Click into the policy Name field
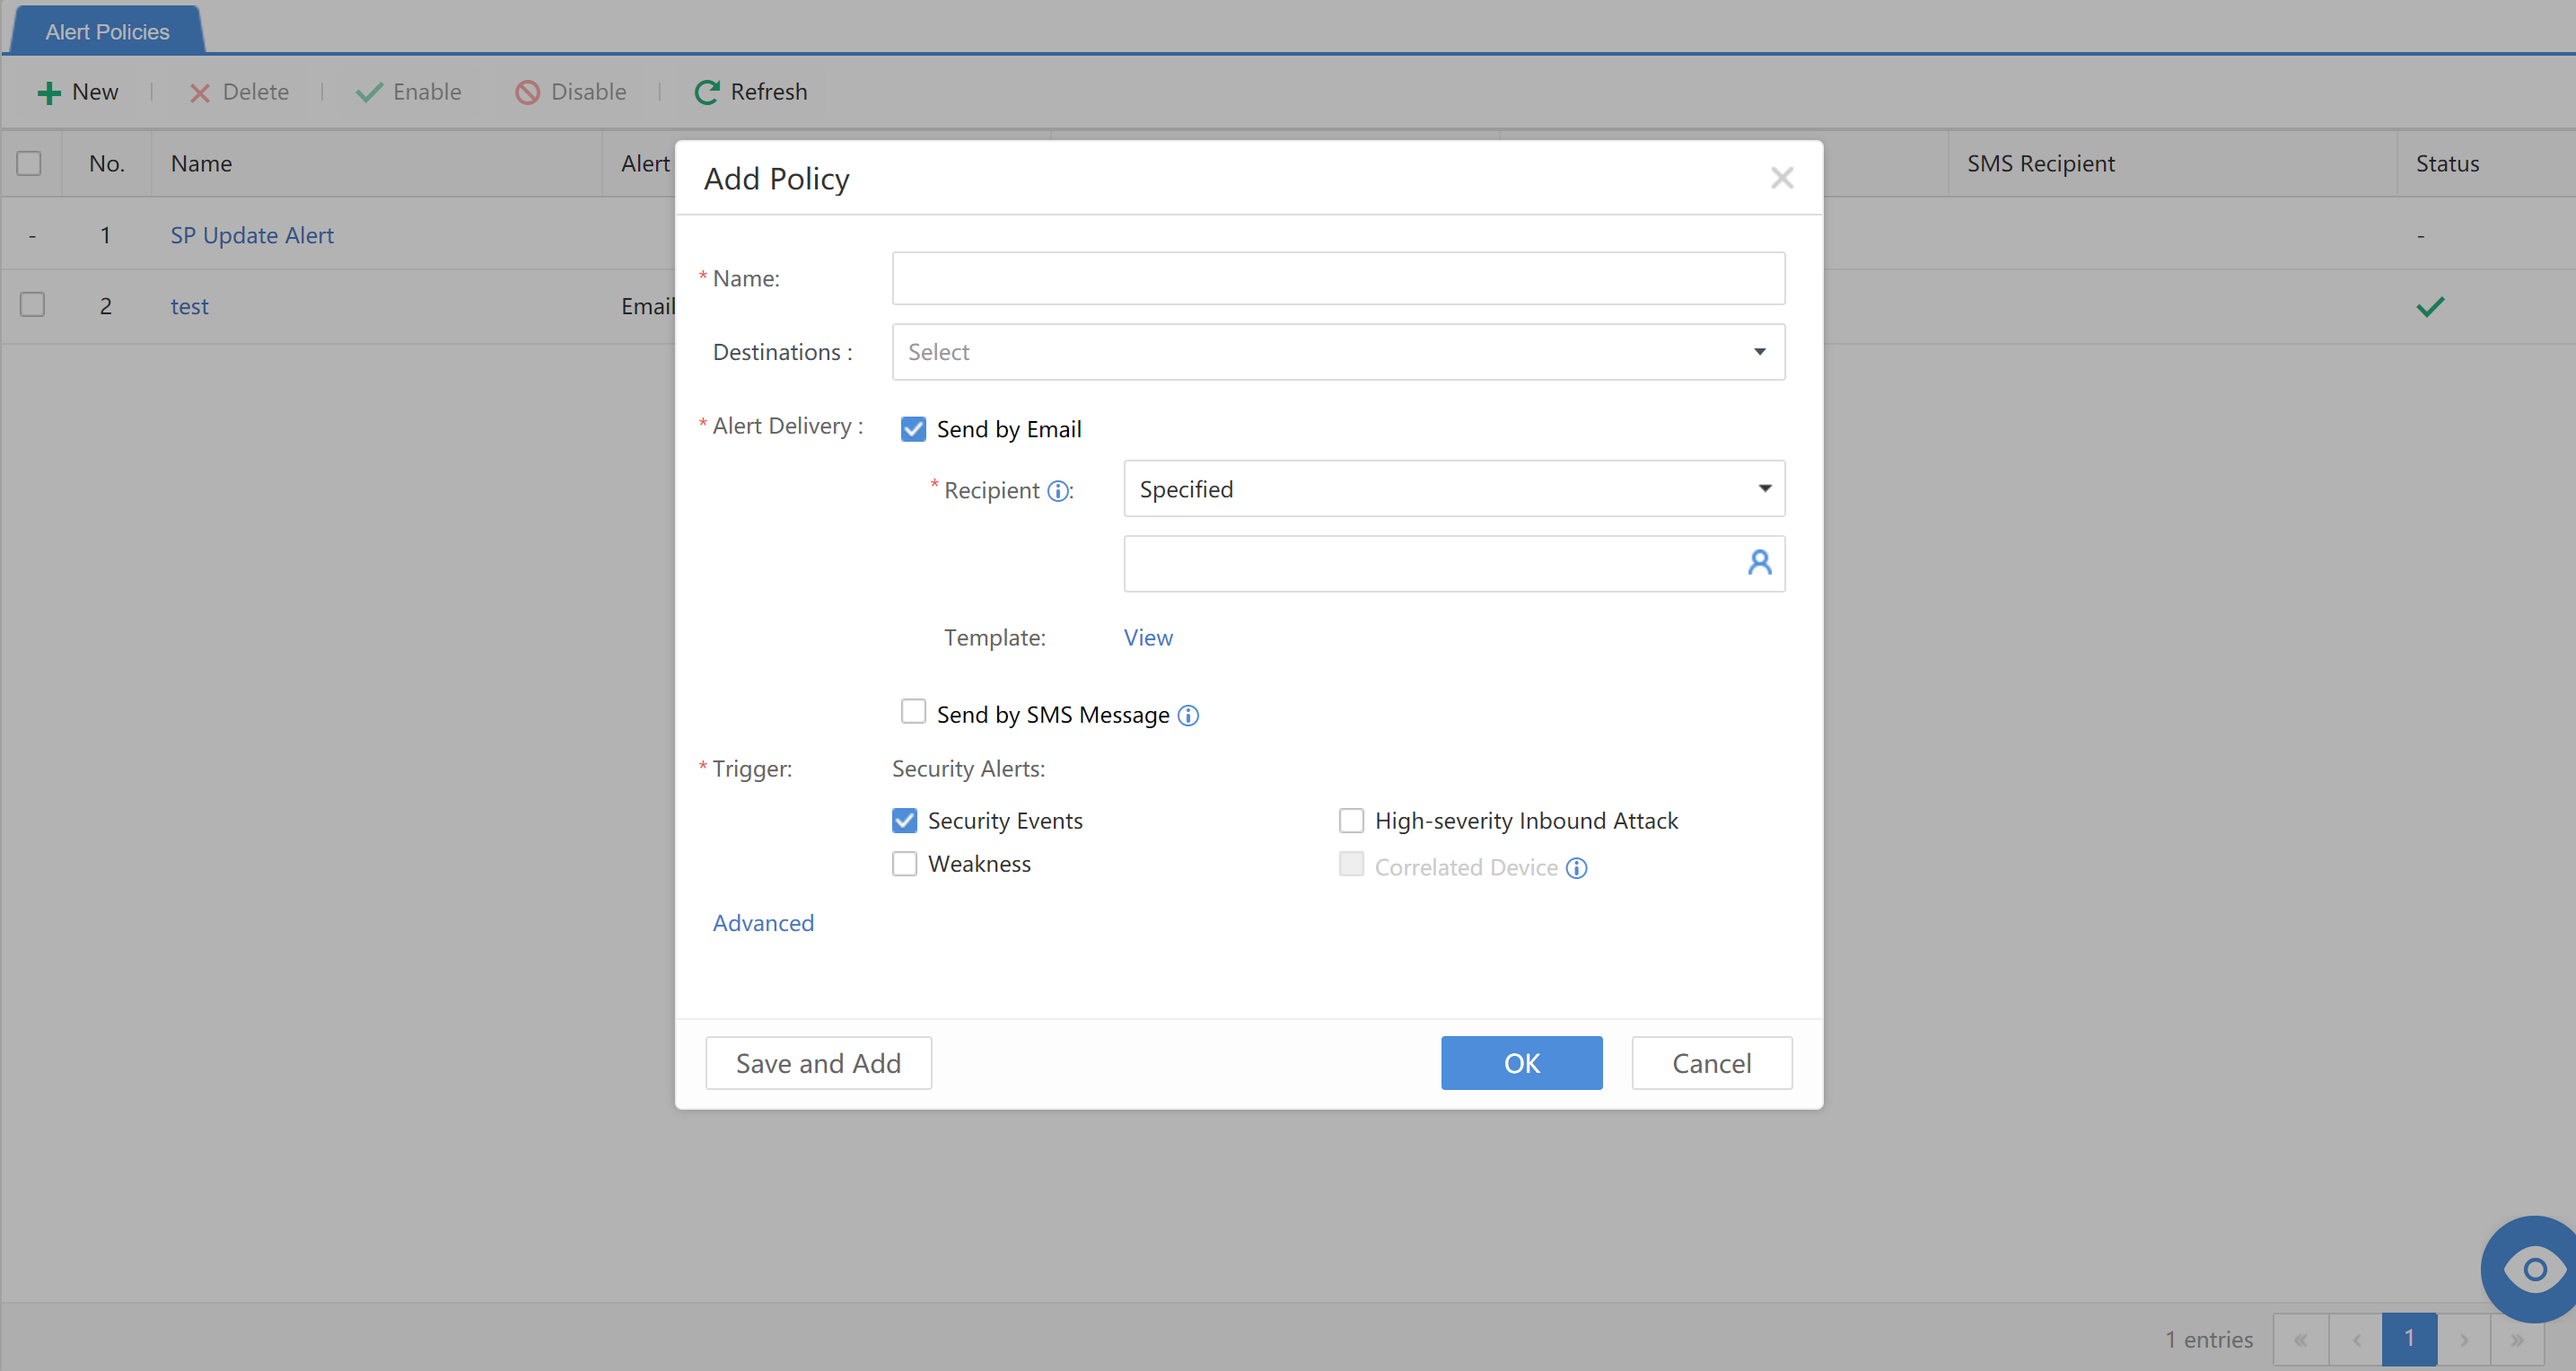 point(1337,278)
